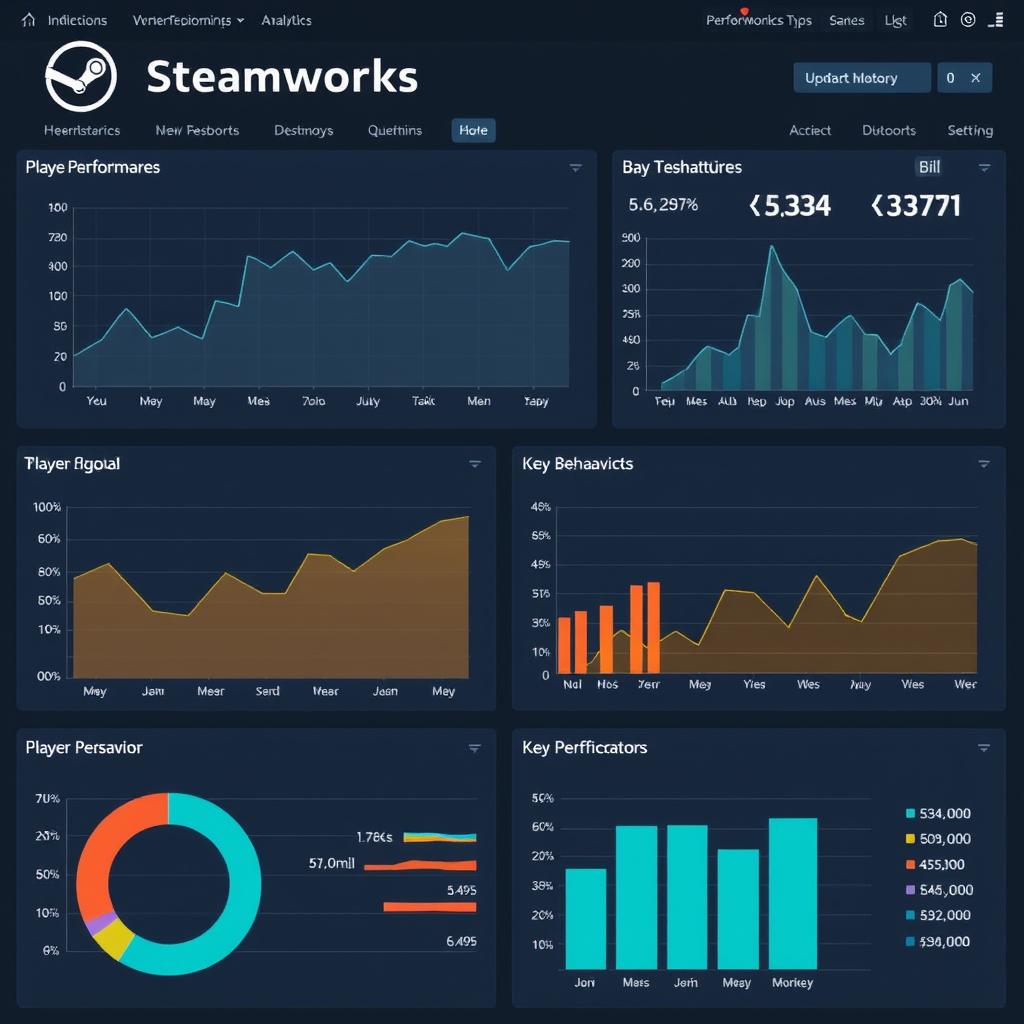Switch to the New Fesborts tab
The image size is (1024, 1024).
click(197, 130)
